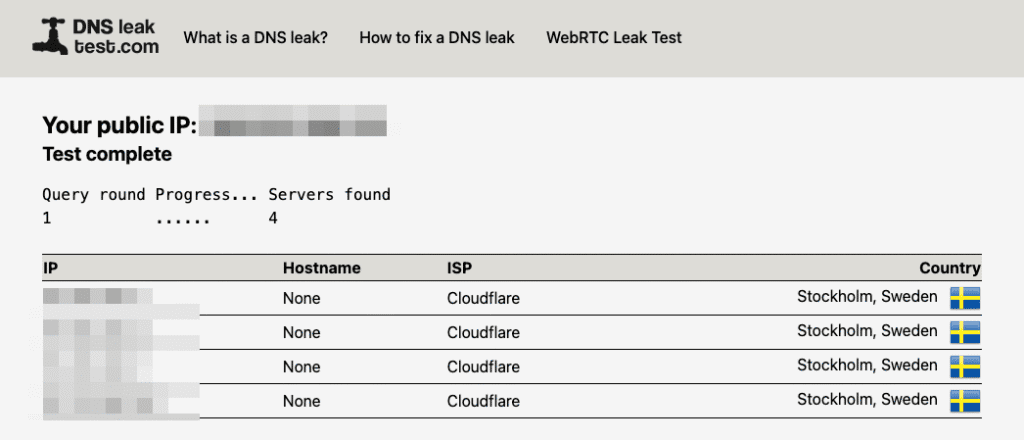Click the blurred public IP address value
The height and width of the screenshot is (440, 1024).
(293, 126)
